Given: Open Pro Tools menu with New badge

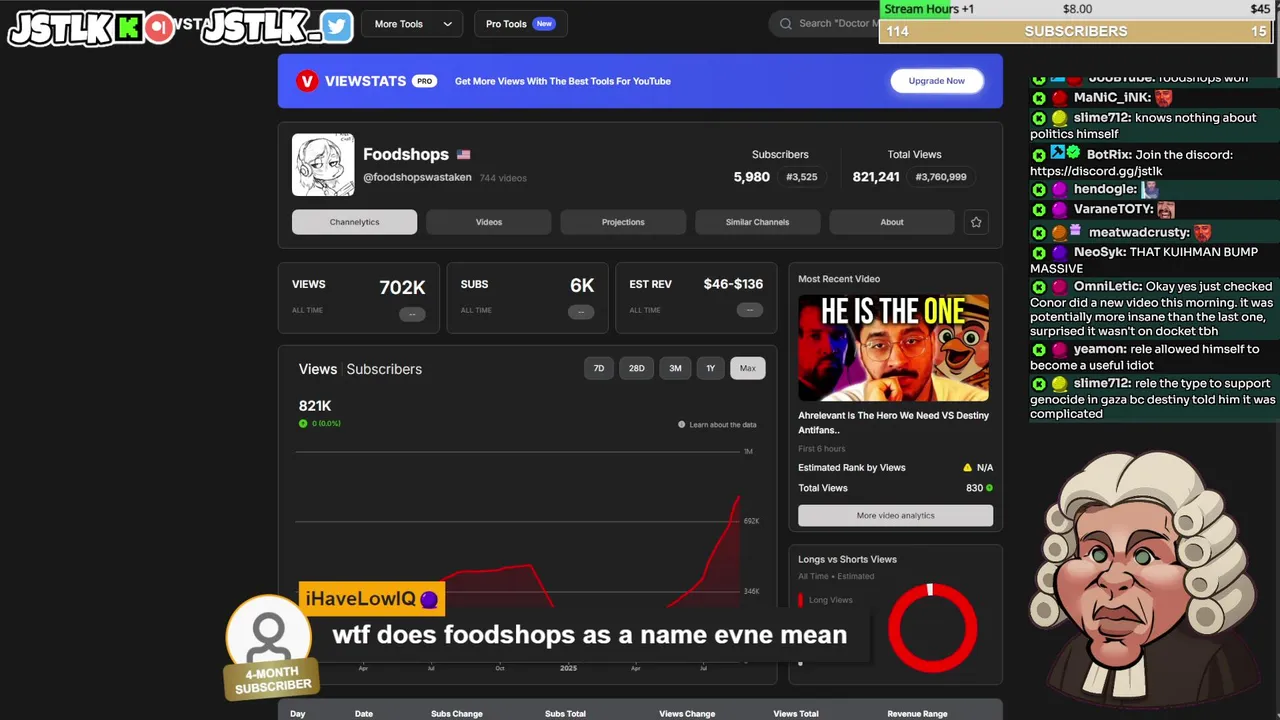Looking at the screenshot, I should [x=520, y=24].
